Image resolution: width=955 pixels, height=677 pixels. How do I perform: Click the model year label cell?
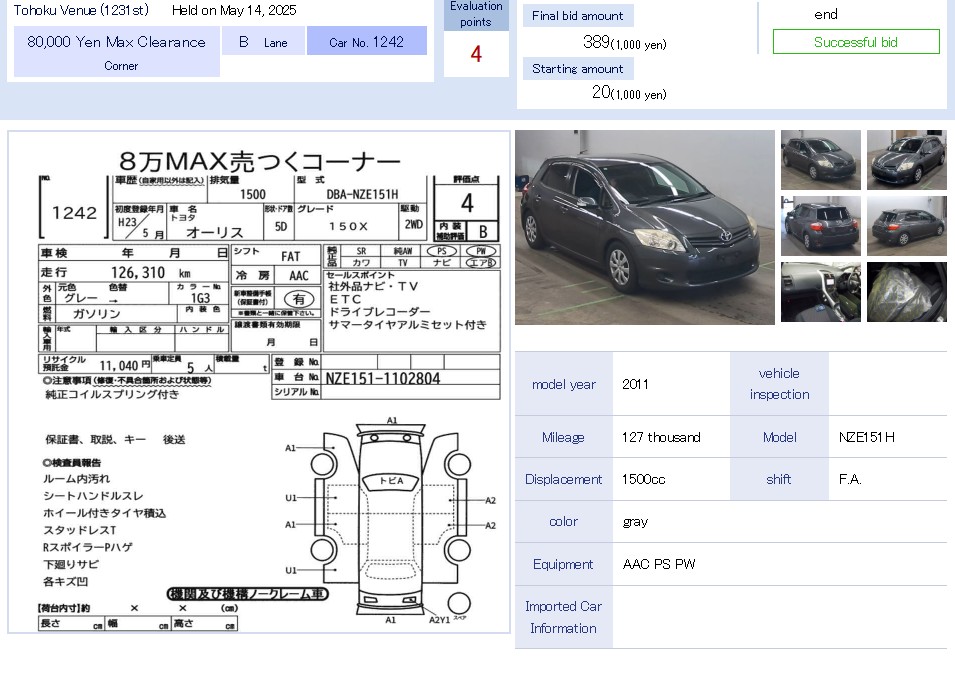pos(563,384)
